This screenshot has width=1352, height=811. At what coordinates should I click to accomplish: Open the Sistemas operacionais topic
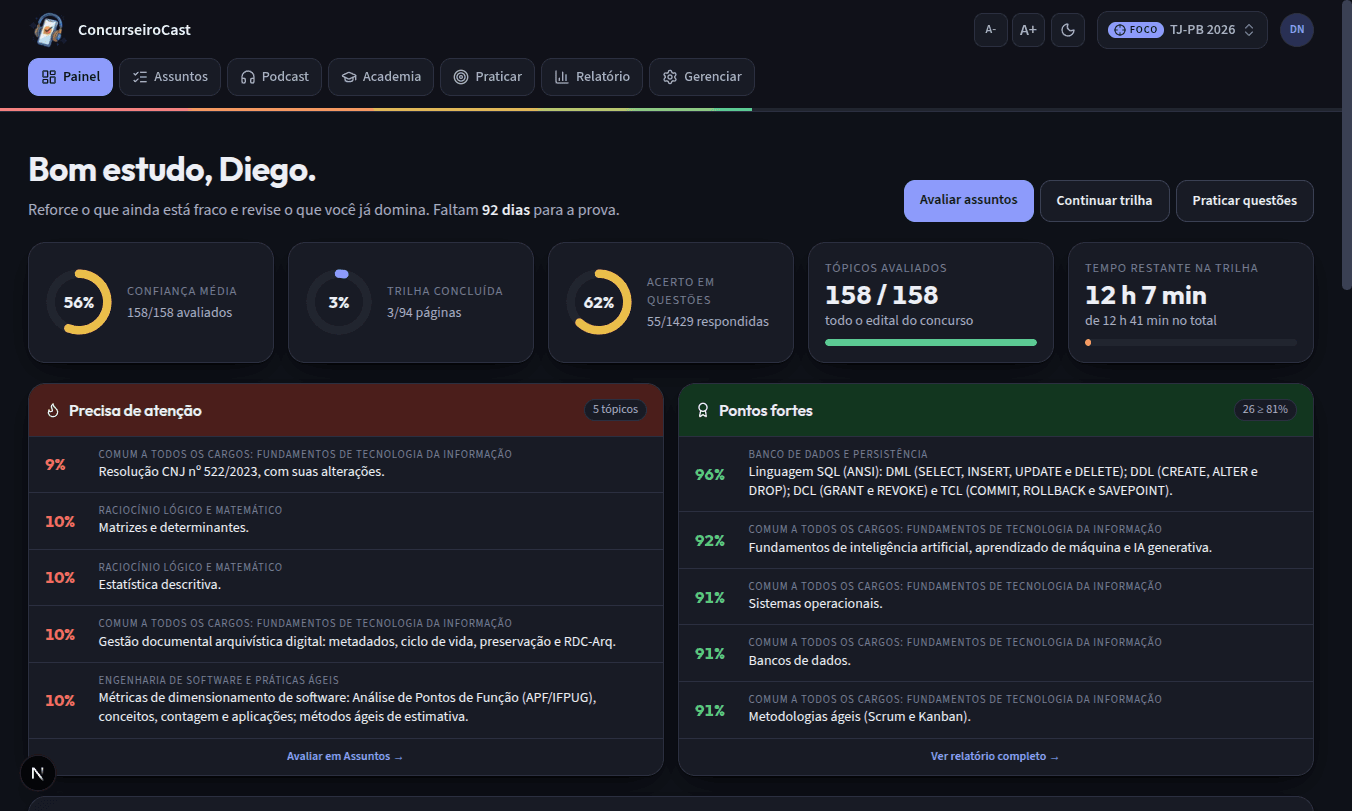tap(996, 597)
